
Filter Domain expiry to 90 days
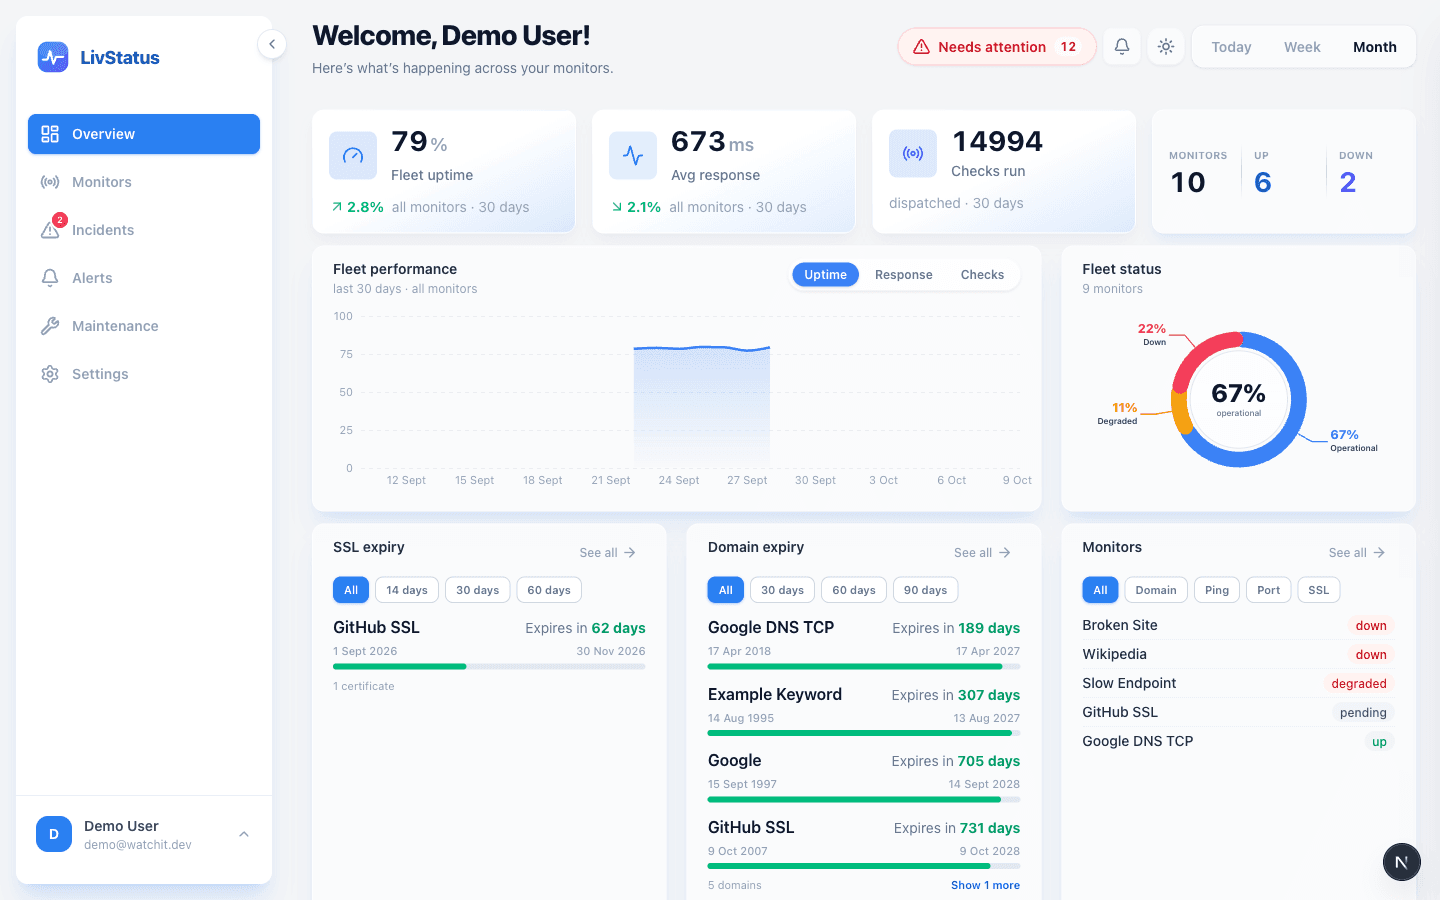pyautogui.click(x=926, y=590)
